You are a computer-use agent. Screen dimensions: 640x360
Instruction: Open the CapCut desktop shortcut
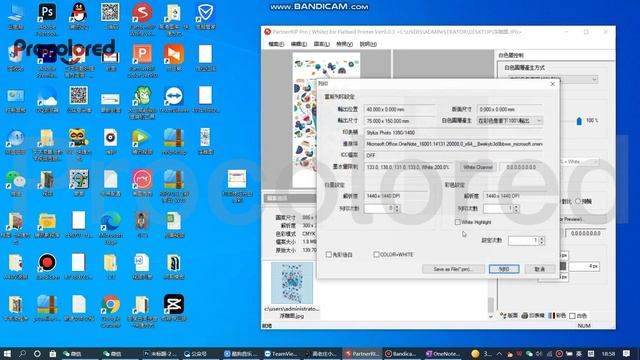[174, 305]
